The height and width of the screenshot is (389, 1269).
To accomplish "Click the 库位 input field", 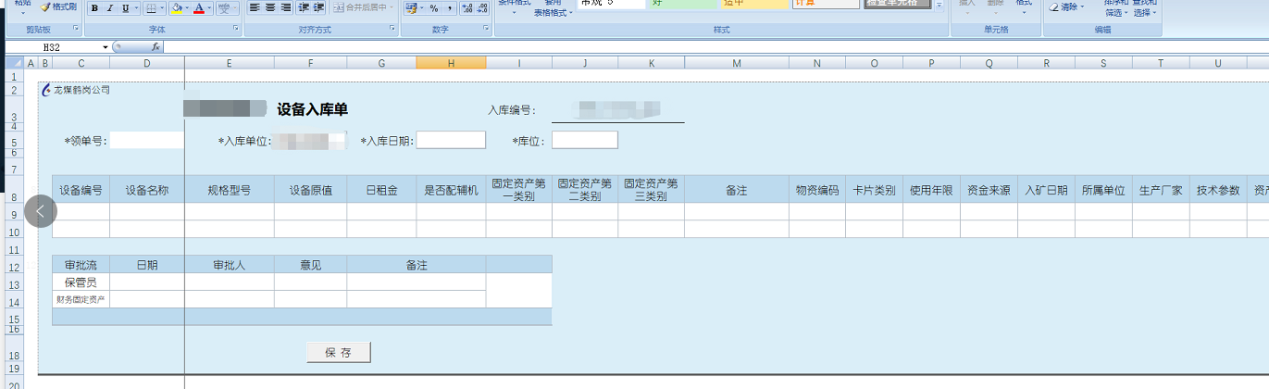I will point(585,140).
